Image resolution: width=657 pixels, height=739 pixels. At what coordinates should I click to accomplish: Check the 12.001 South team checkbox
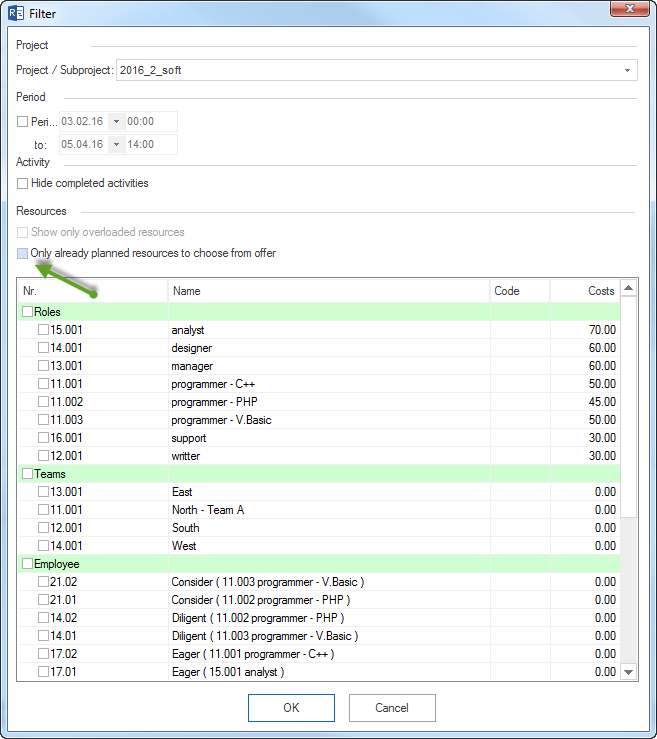43,527
